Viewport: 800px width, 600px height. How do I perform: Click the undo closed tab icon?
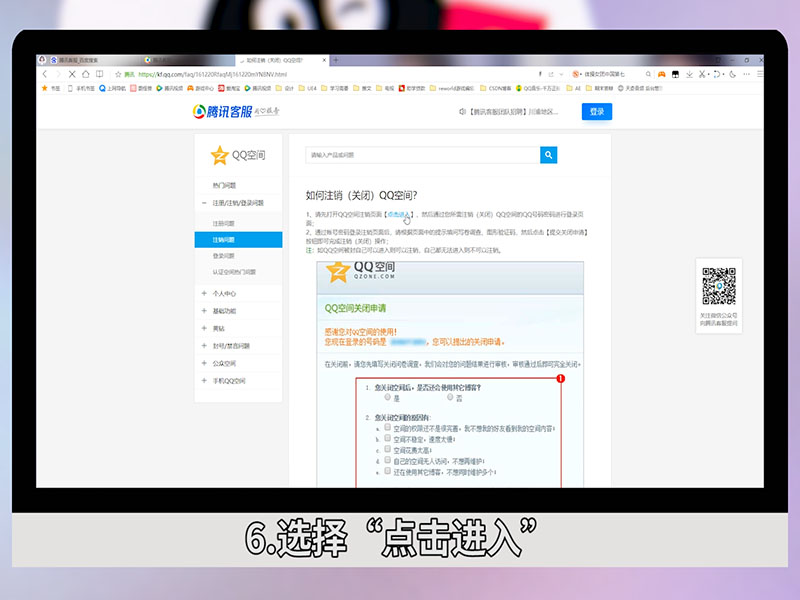pyautogui.click(x=717, y=74)
